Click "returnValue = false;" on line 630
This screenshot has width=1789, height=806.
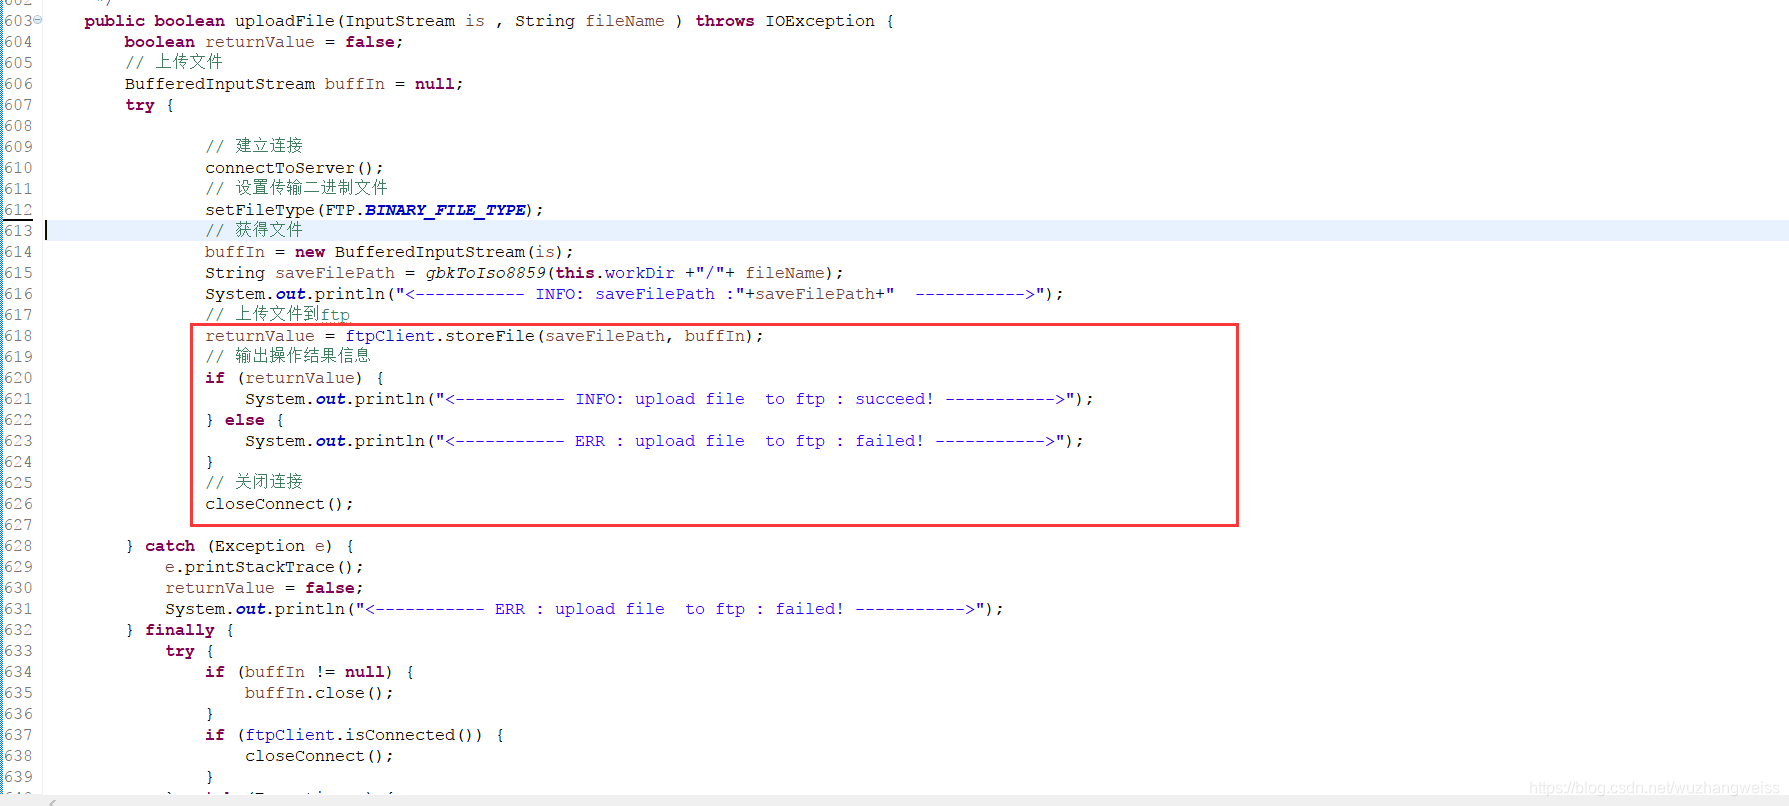[264, 588]
